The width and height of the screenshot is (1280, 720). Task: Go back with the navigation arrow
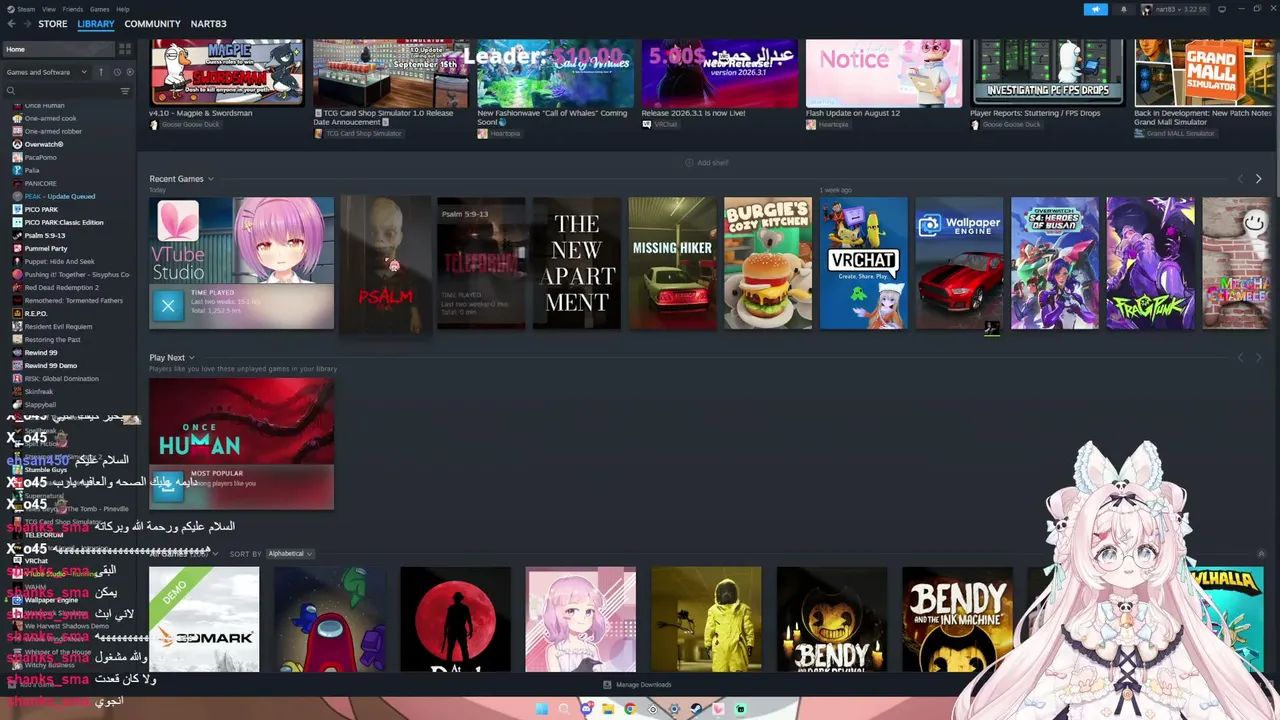(11, 24)
